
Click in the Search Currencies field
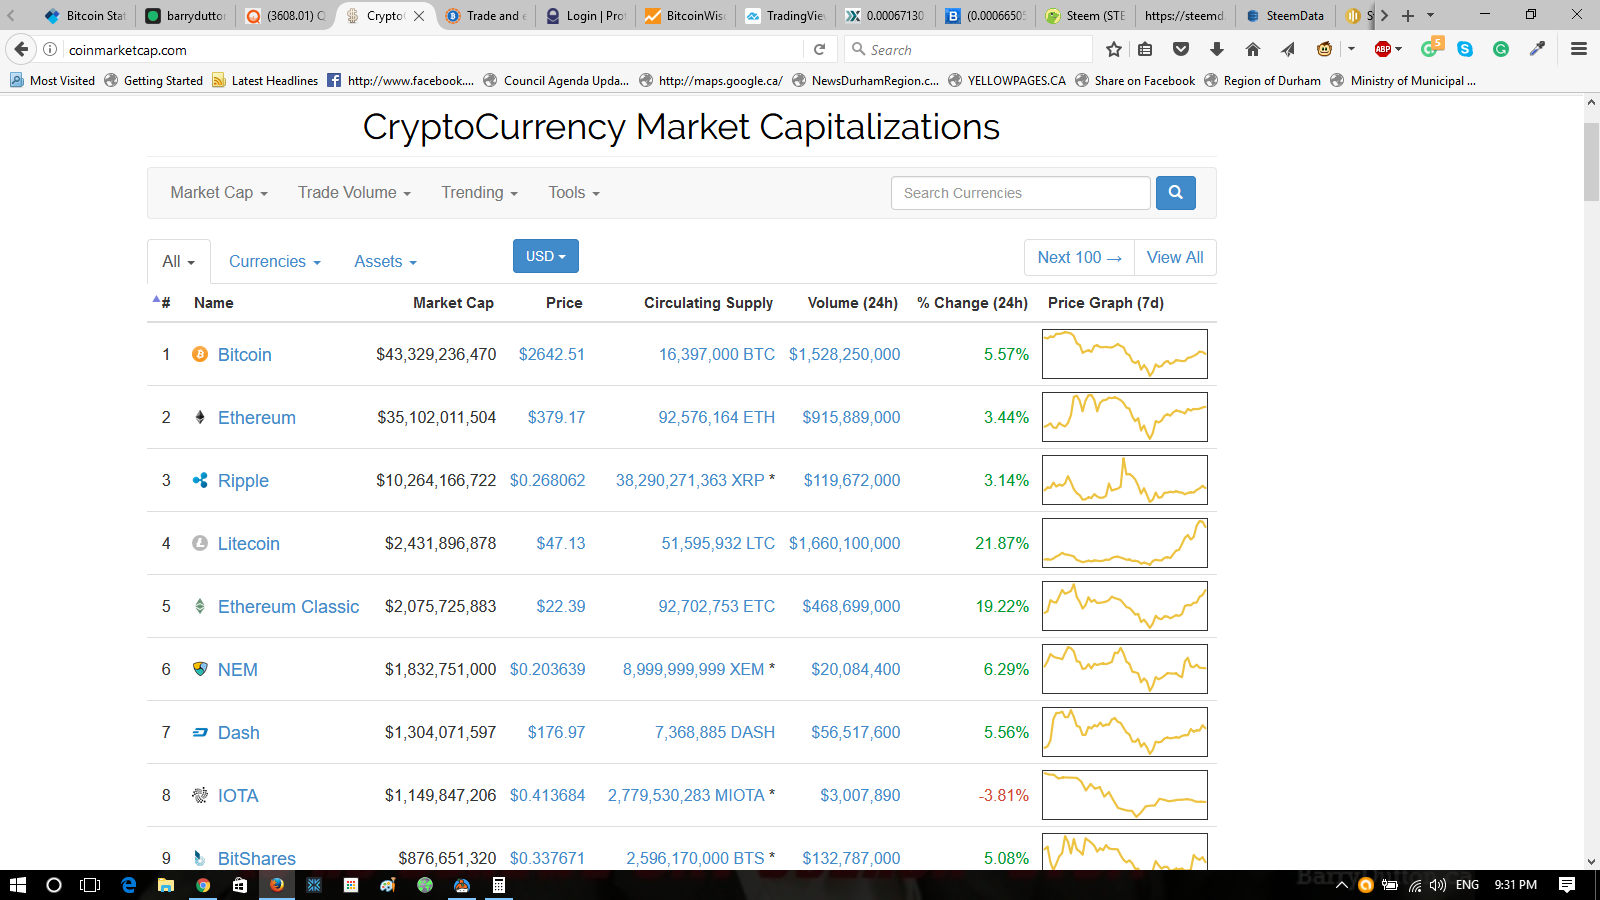(1021, 193)
